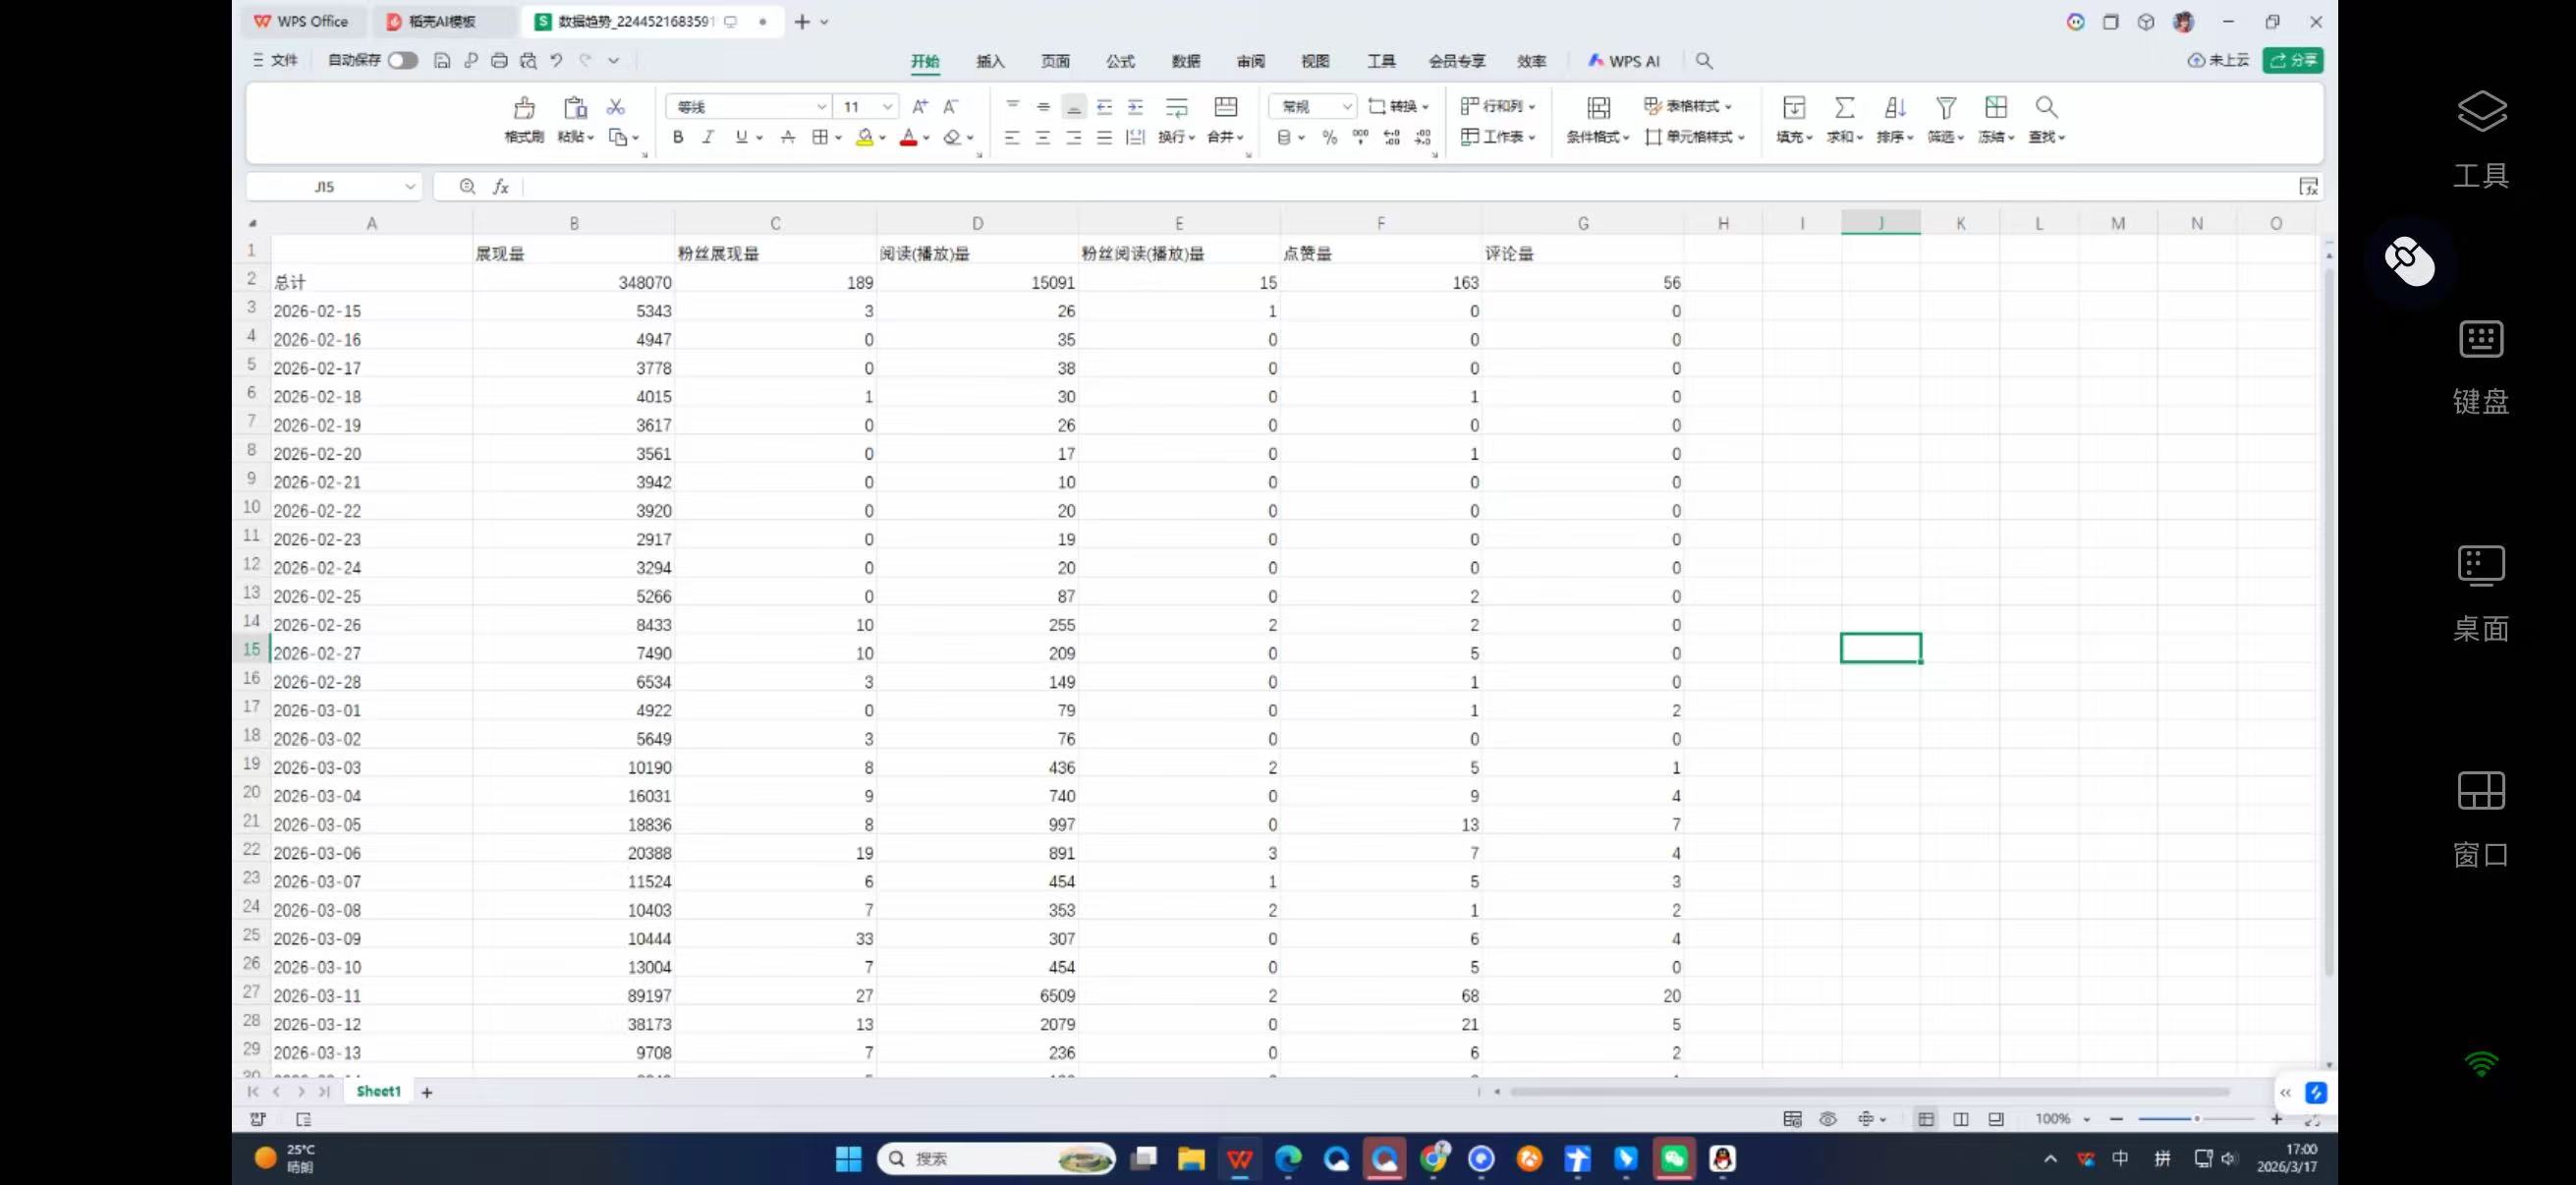Open the fill color dropdown arrow

(882, 137)
